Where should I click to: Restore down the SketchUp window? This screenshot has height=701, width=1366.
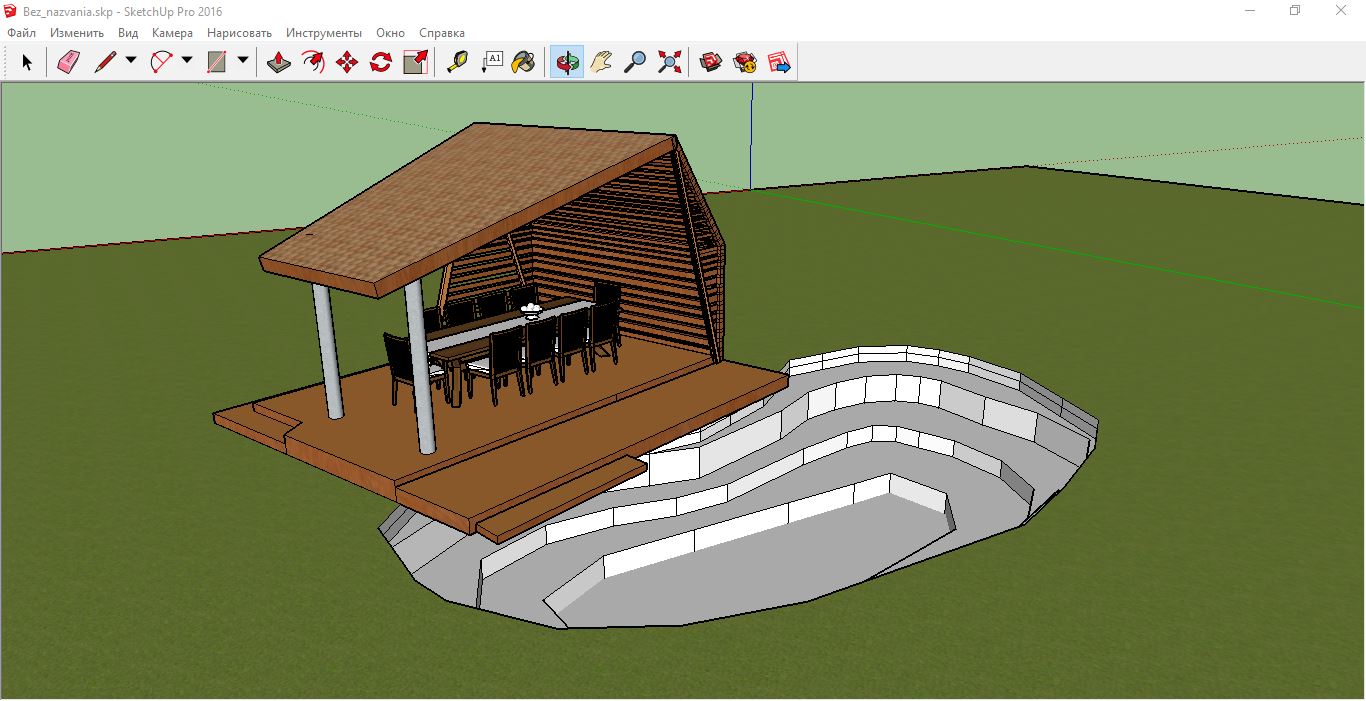pos(1296,11)
